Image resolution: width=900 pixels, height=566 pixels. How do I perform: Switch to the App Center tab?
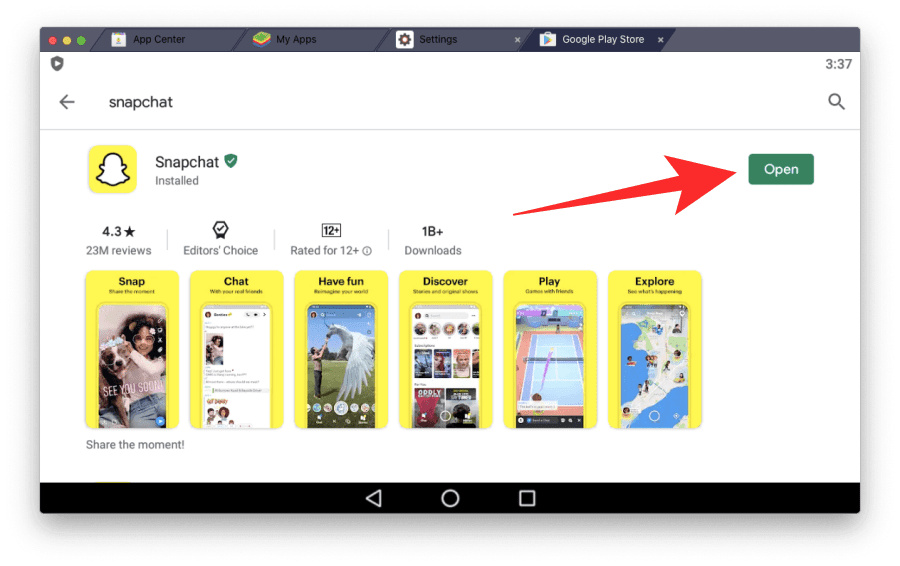pyautogui.click(x=166, y=40)
